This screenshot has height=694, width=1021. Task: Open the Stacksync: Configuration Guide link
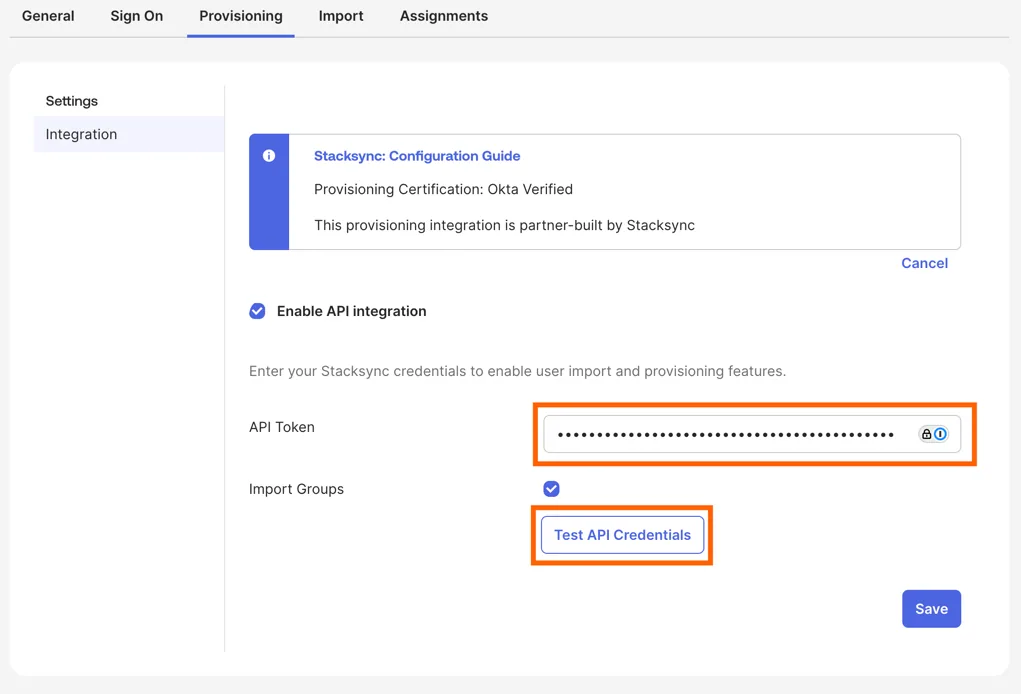coord(417,156)
